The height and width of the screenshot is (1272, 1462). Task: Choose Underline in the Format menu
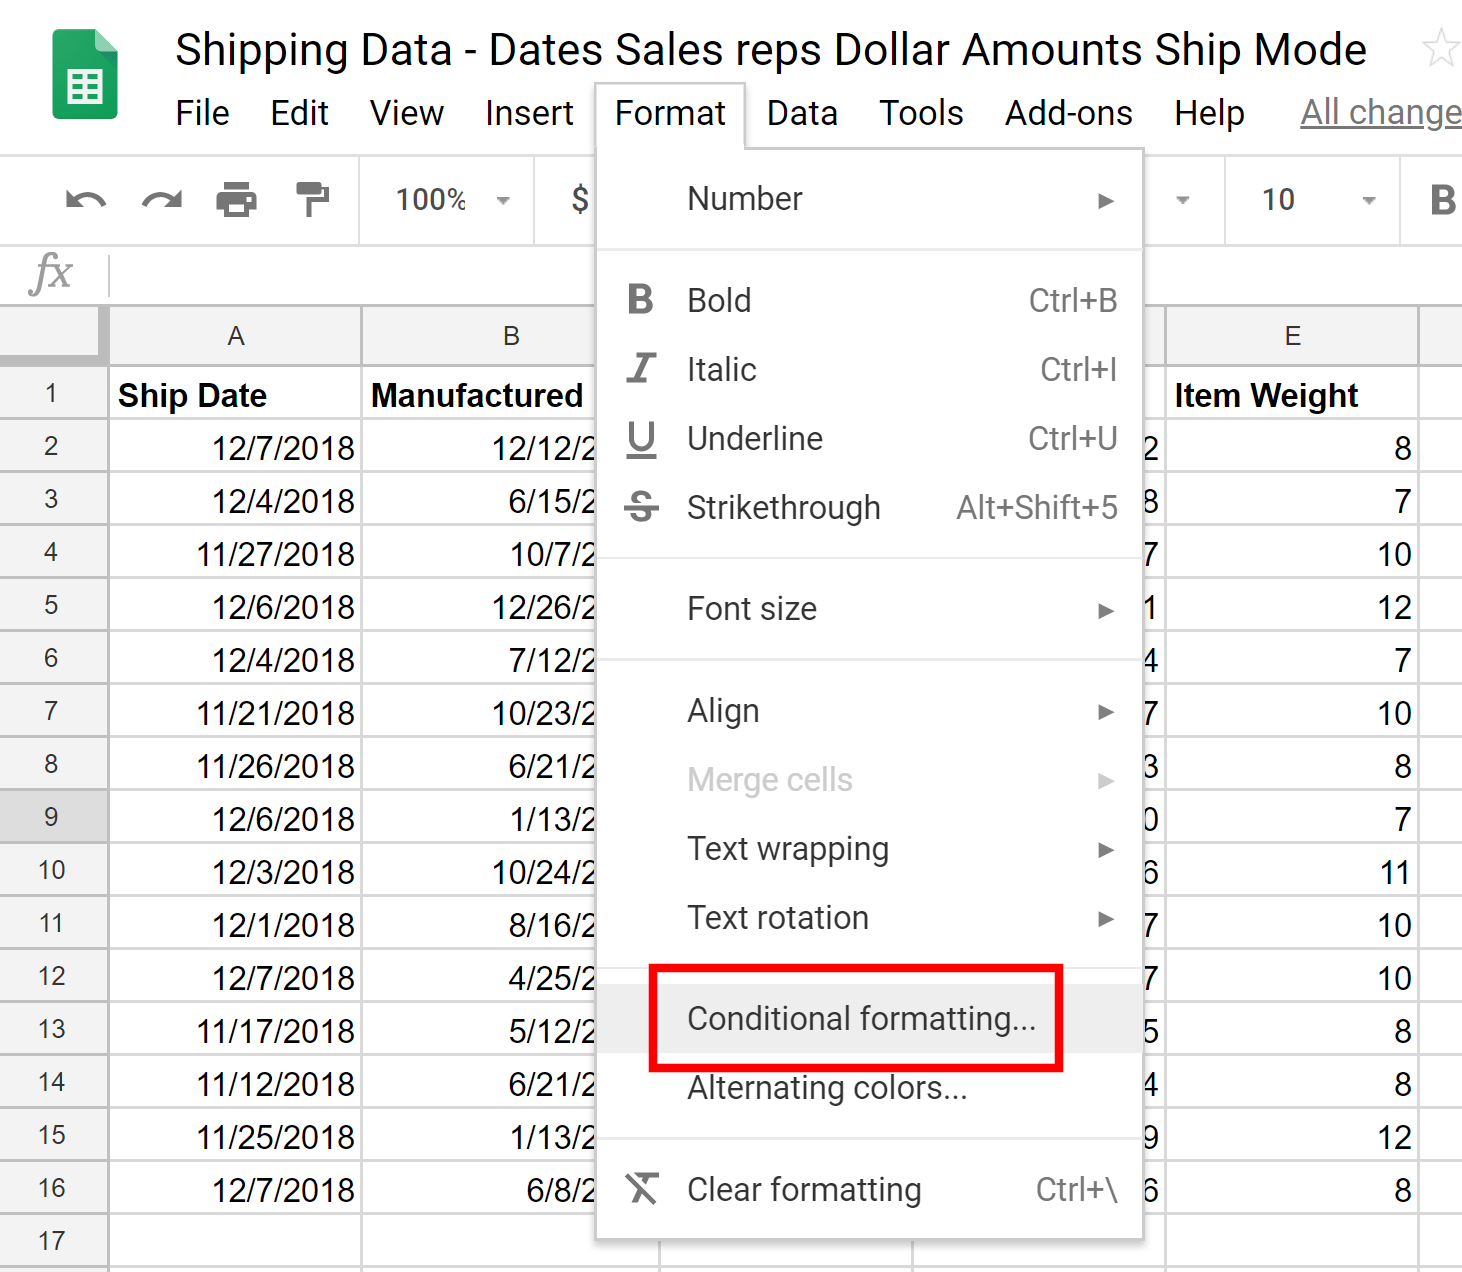click(870, 438)
